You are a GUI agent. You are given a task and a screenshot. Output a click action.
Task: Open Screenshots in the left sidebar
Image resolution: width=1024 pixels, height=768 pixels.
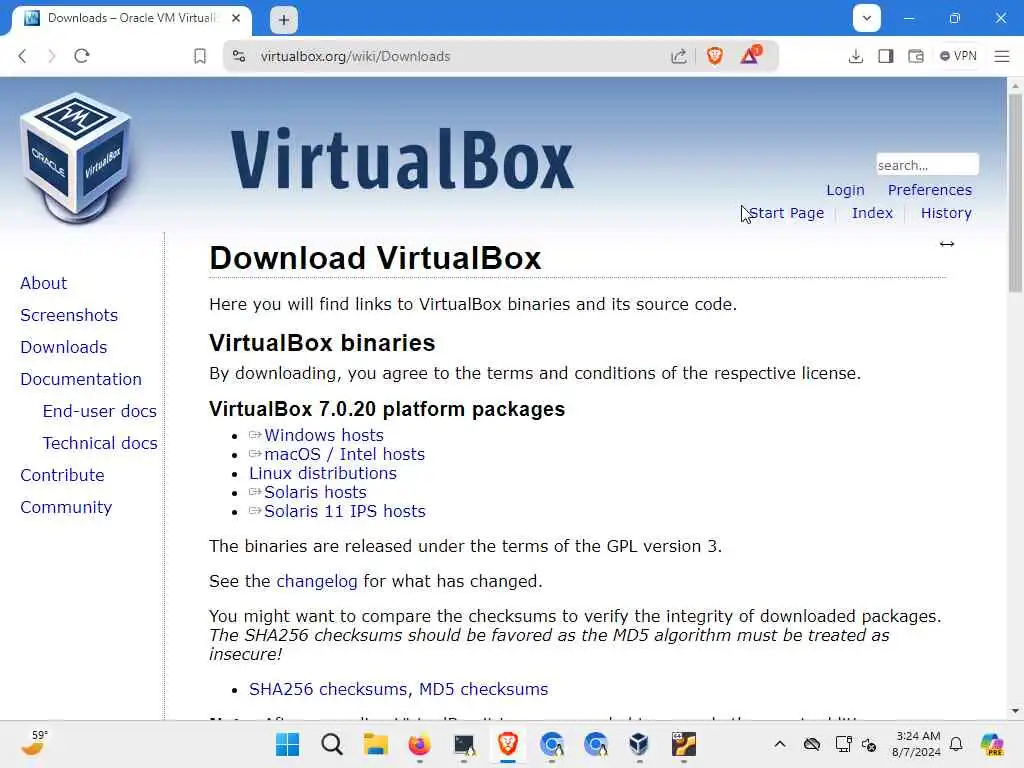[69, 315]
